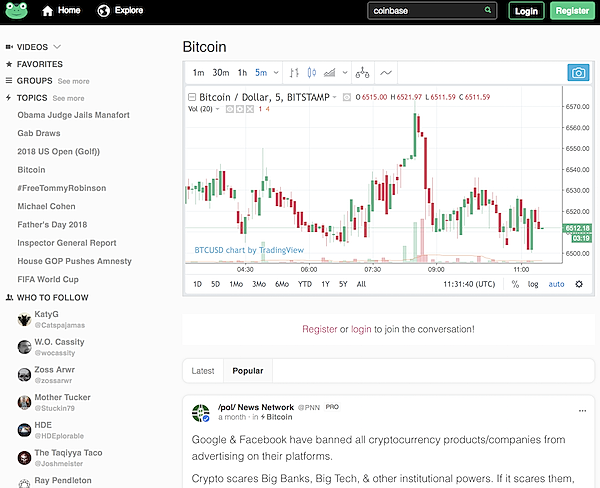Open KatyG's avatar
The height and width of the screenshot is (488, 600).
pyautogui.click(x=24, y=319)
